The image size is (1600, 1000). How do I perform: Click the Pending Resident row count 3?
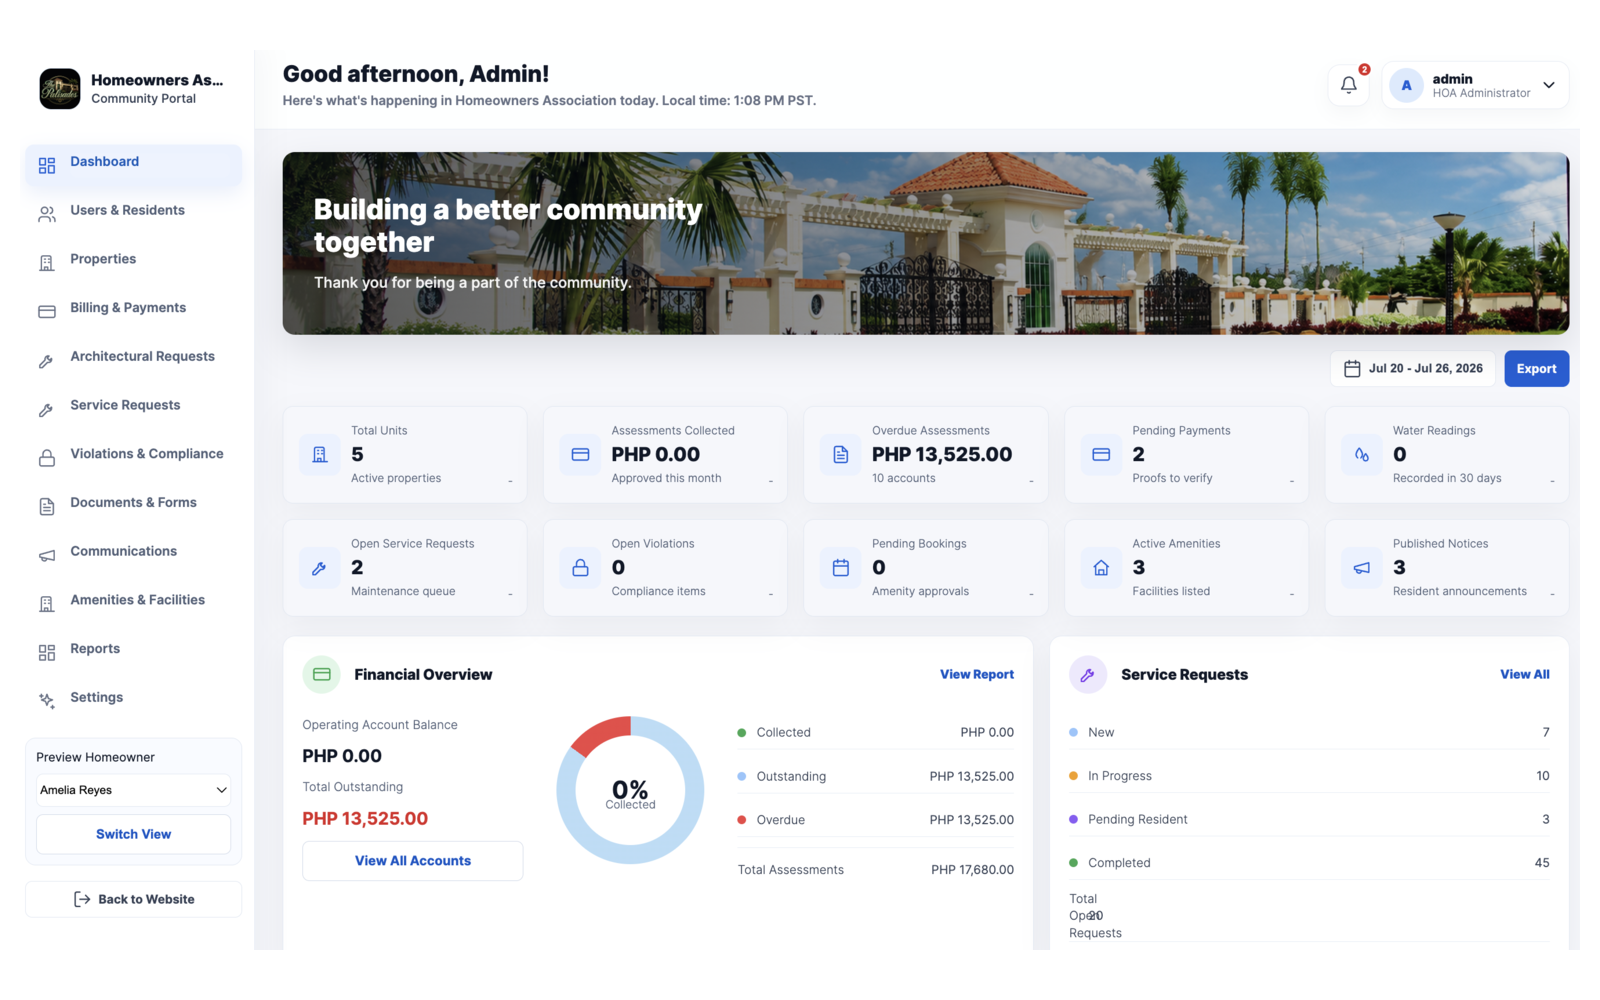coord(1546,820)
